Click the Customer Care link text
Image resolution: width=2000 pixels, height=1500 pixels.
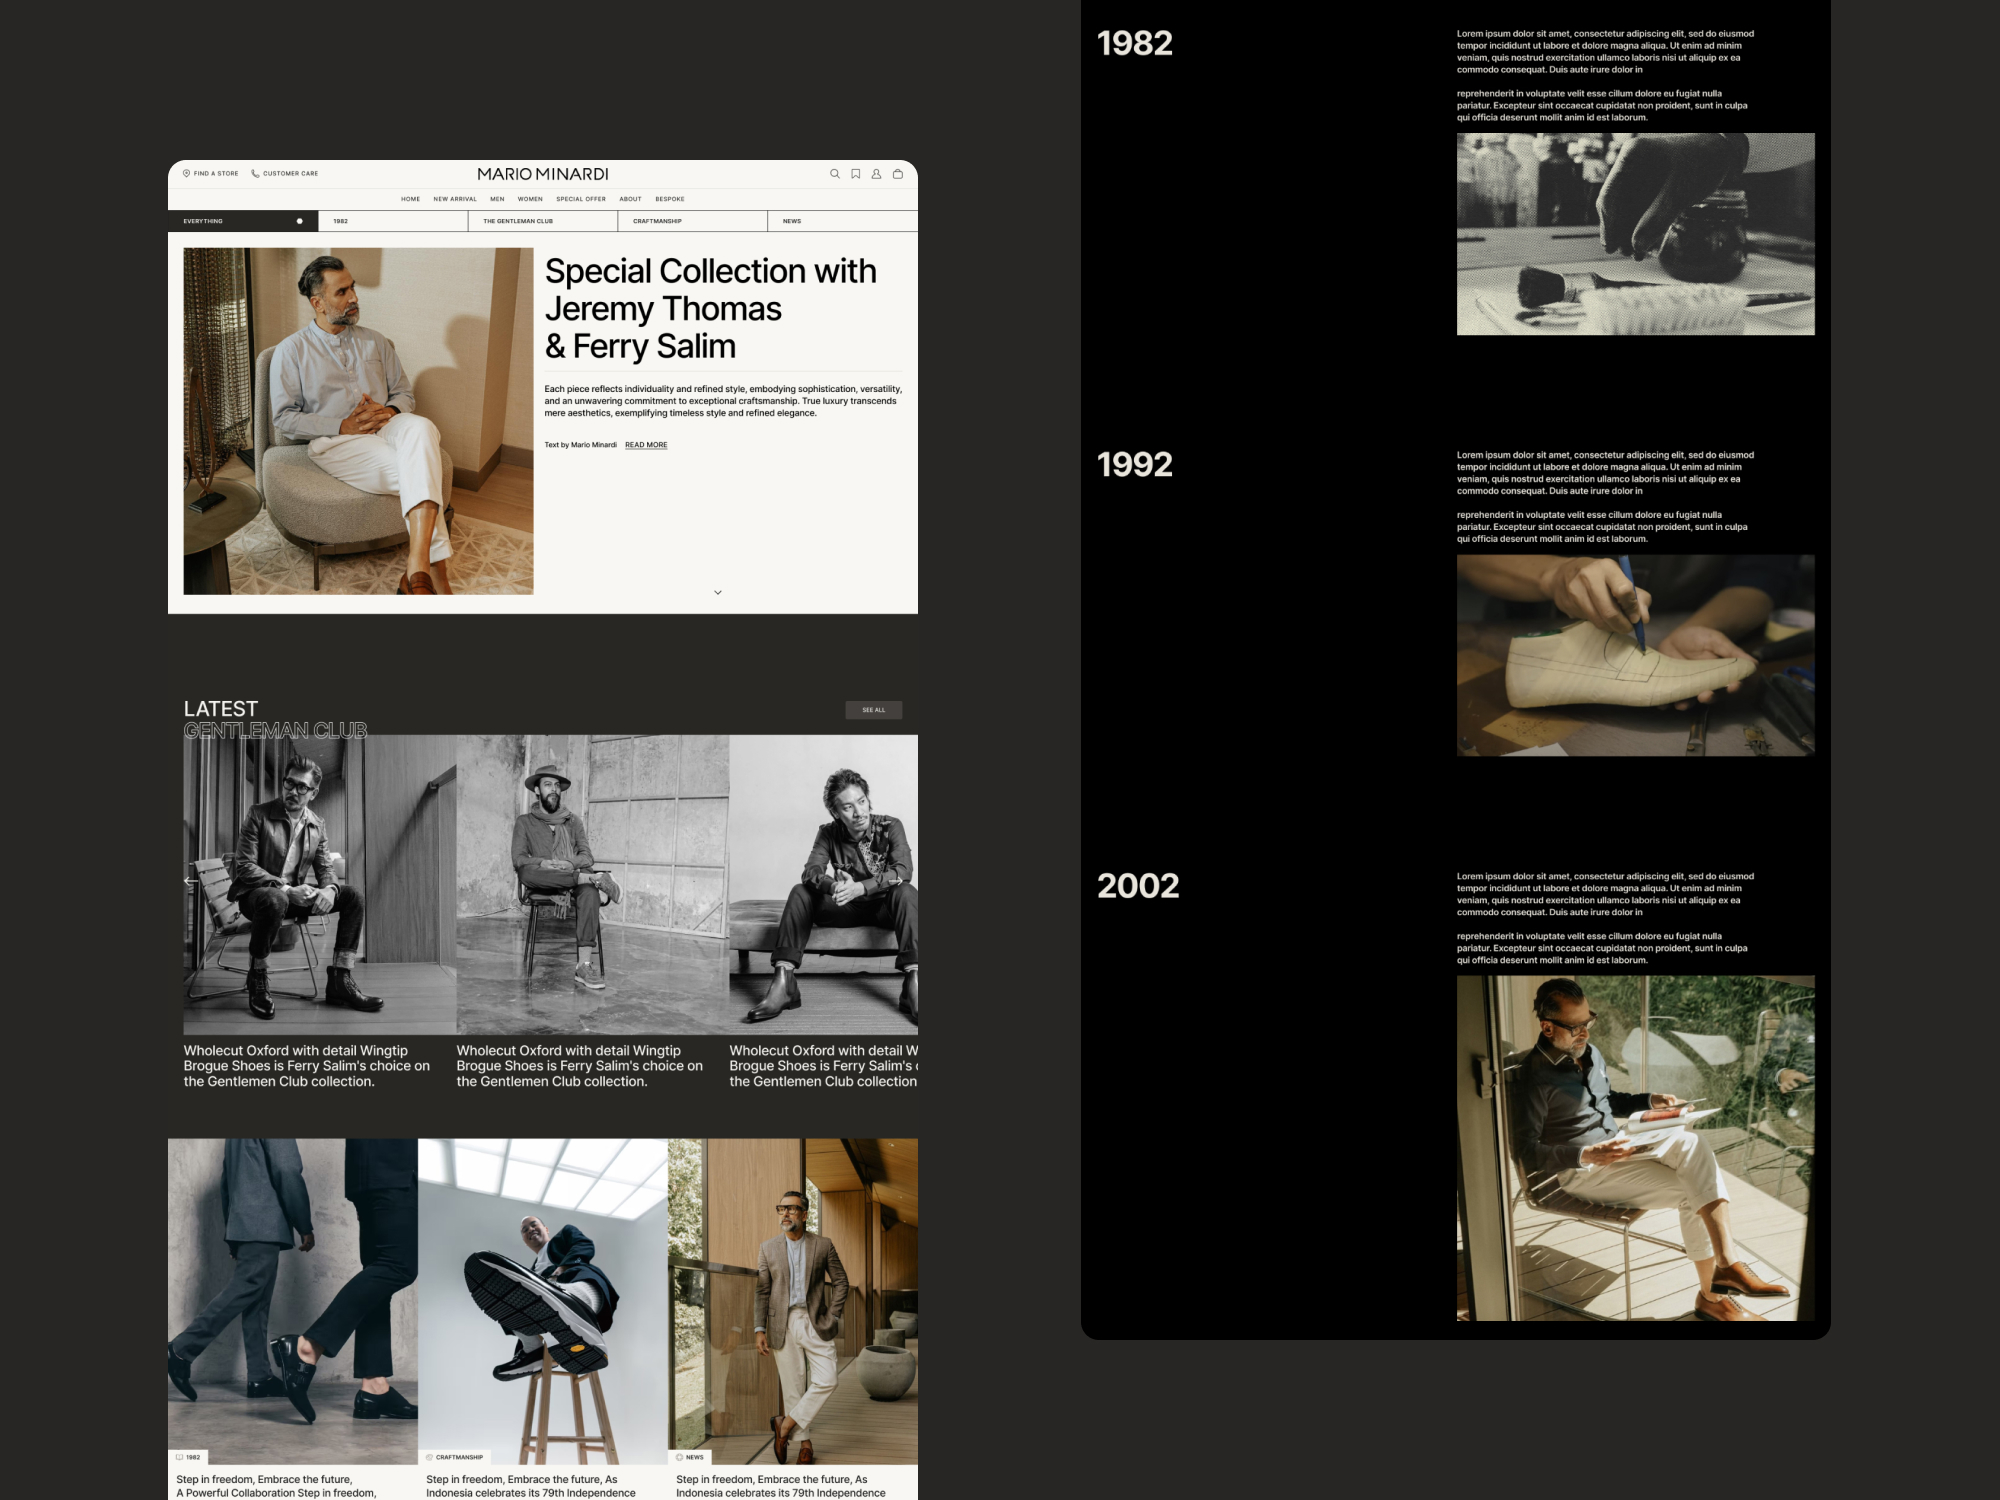pyautogui.click(x=291, y=174)
